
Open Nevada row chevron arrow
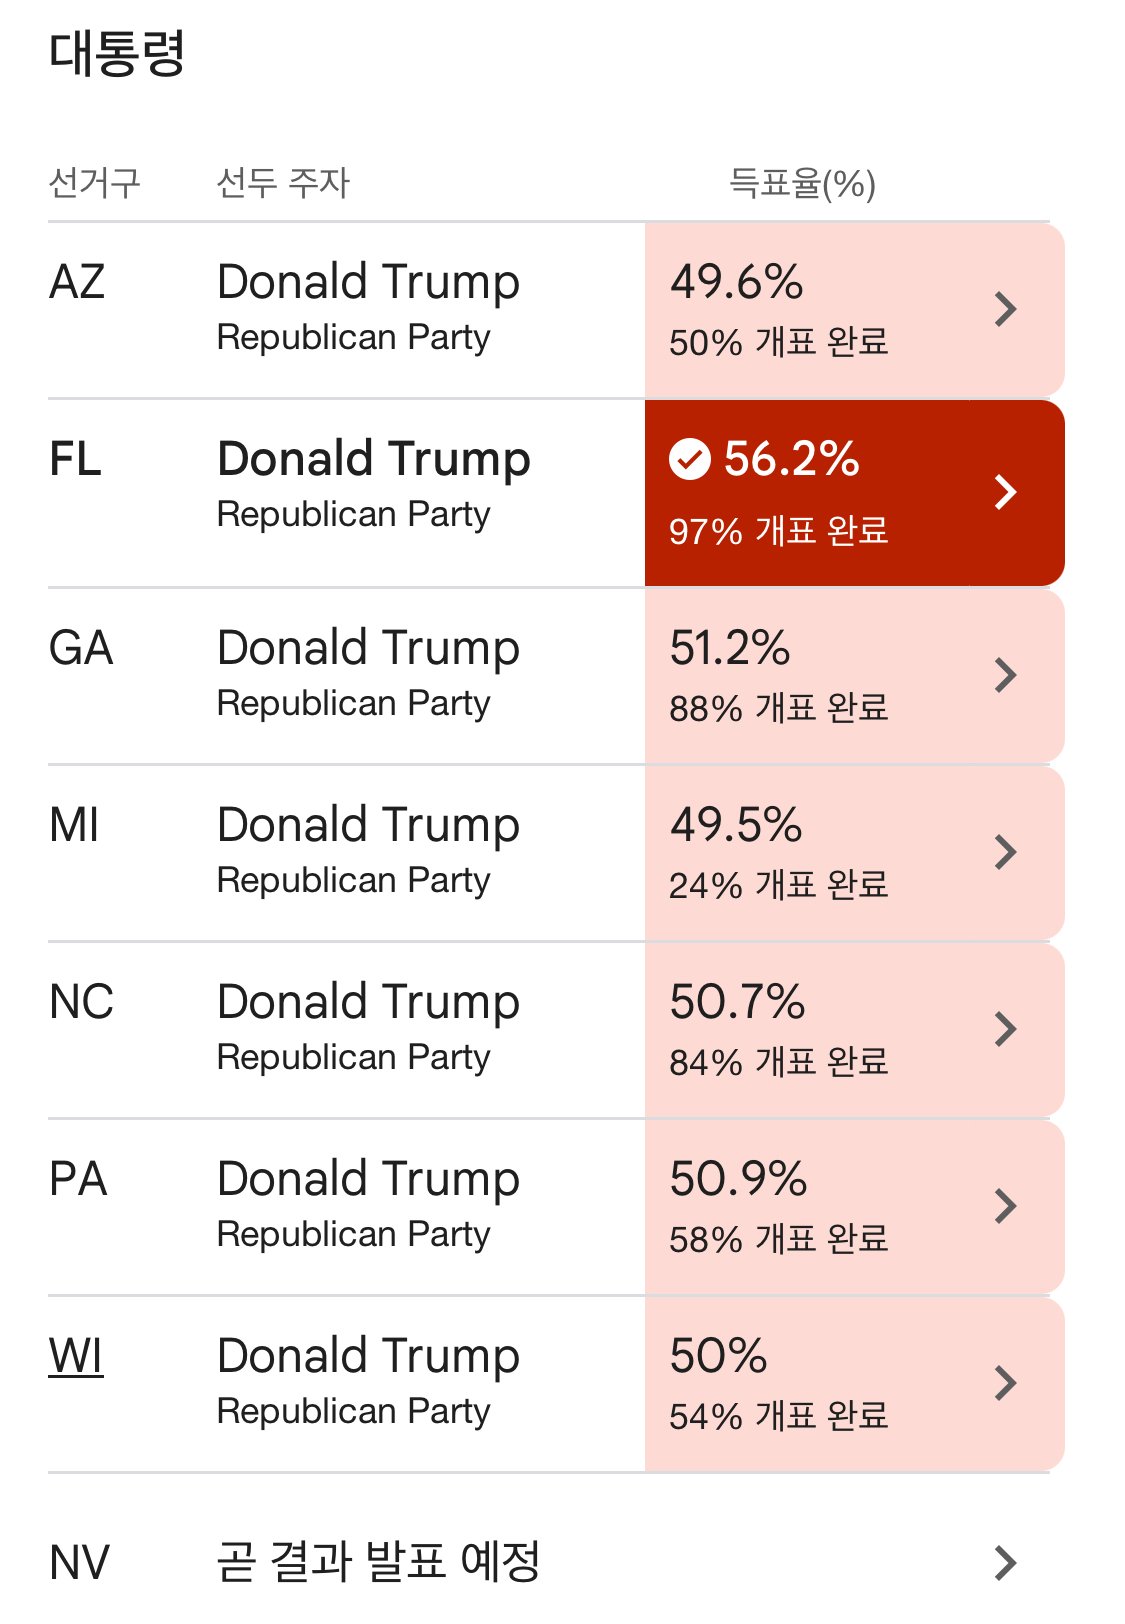(1005, 1562)
